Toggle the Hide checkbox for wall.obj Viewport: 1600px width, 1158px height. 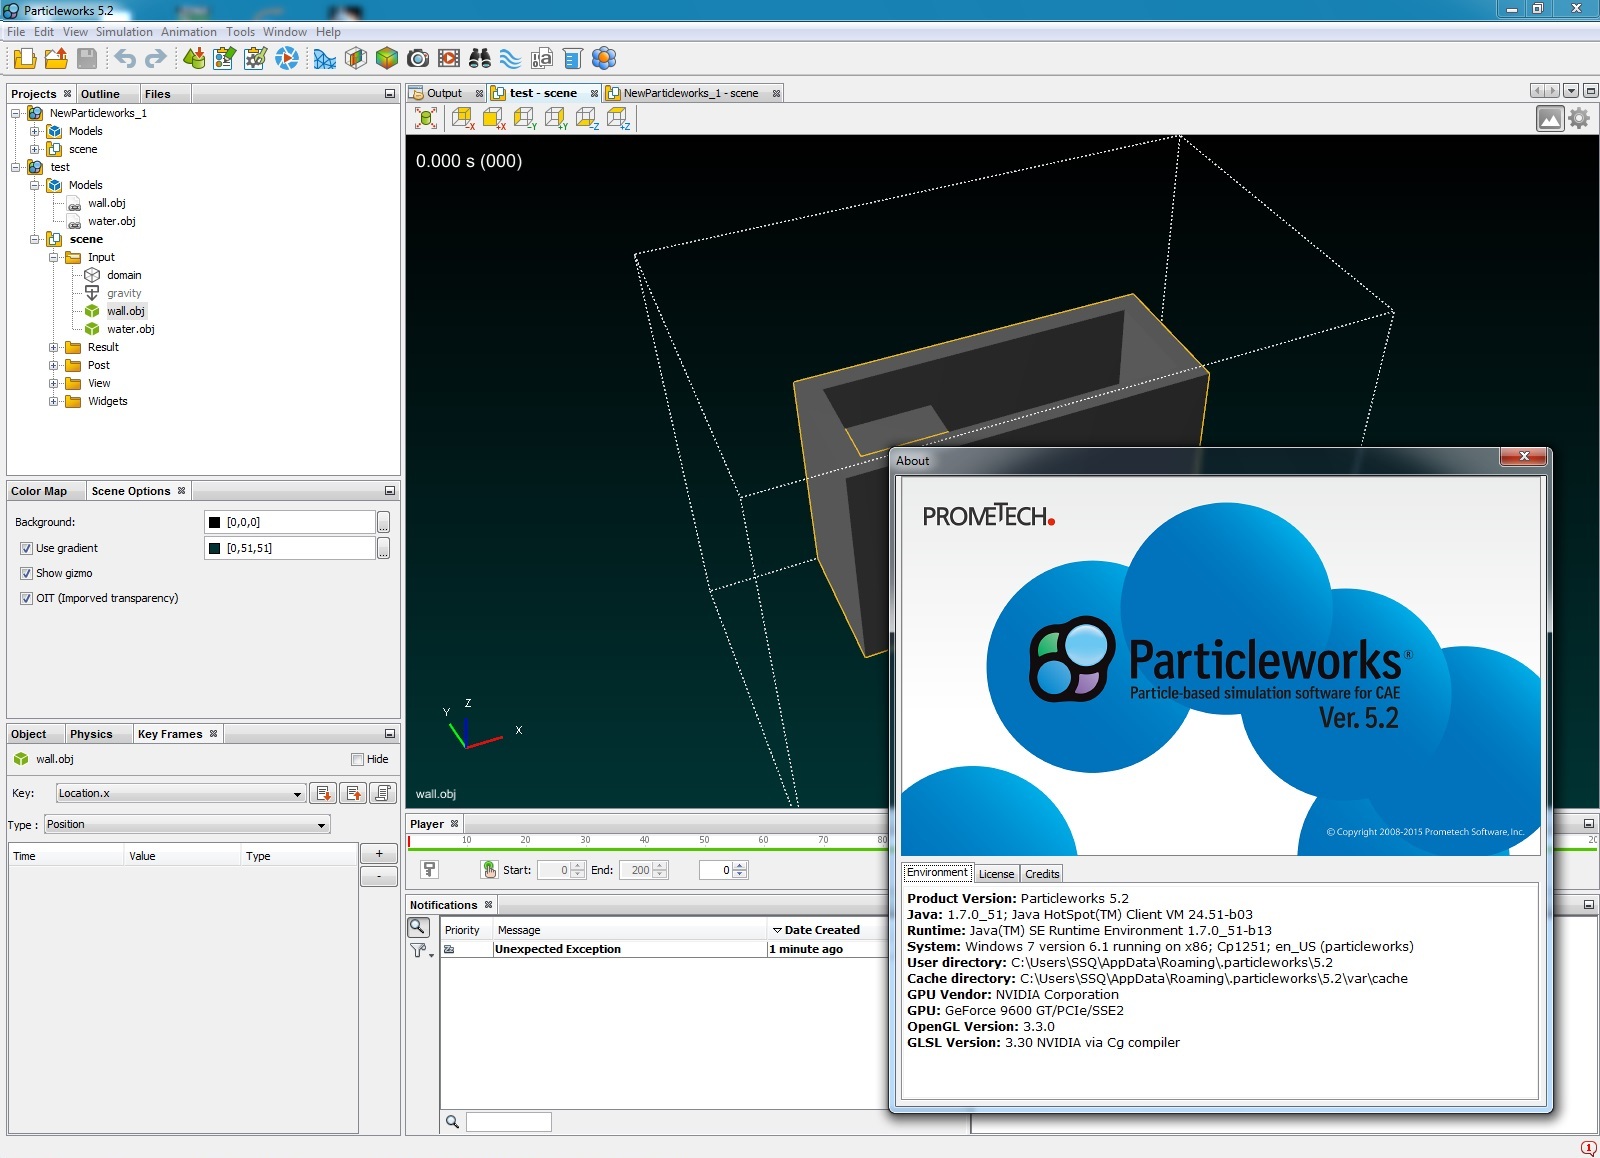coord(357,759)
